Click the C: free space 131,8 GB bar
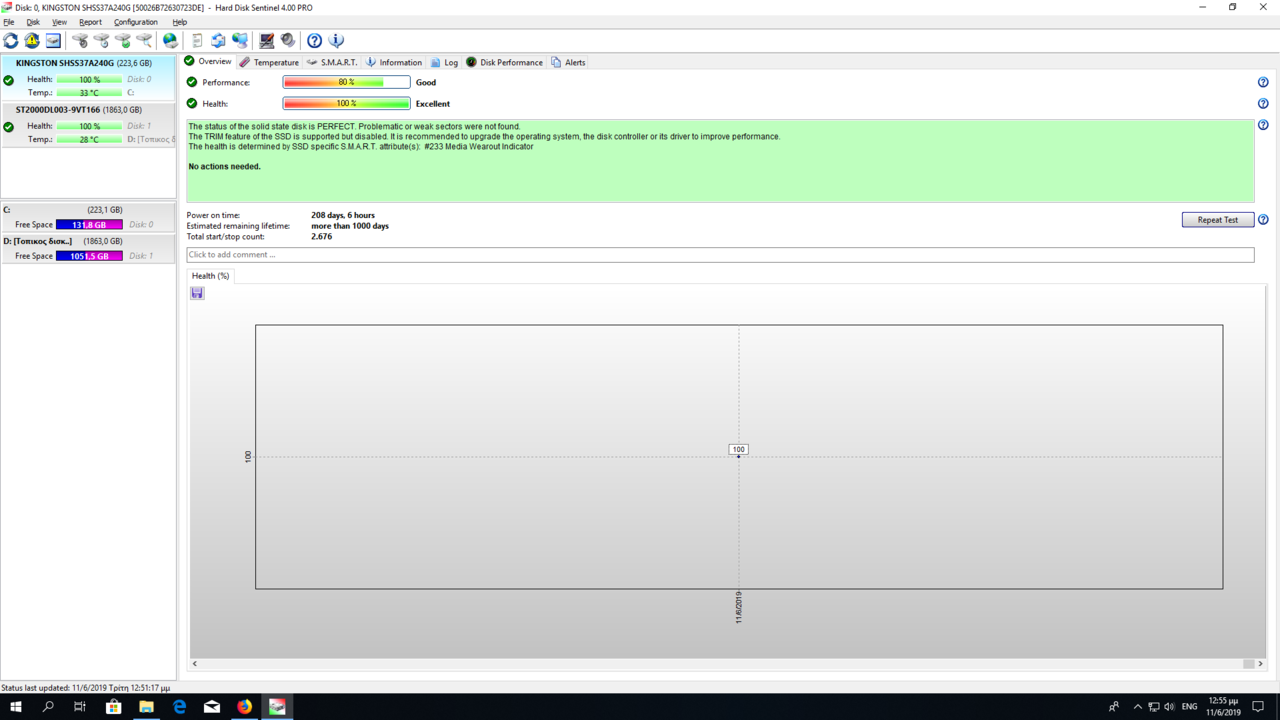The image size is (1280, 720). (x=89, y=225)
